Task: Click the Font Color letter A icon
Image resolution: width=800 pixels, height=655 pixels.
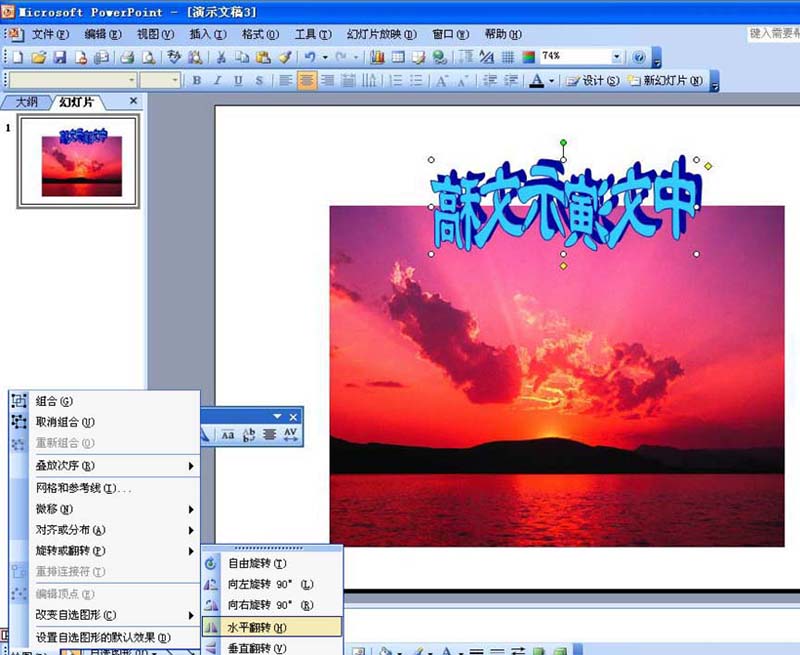Action: coord(536,81)
